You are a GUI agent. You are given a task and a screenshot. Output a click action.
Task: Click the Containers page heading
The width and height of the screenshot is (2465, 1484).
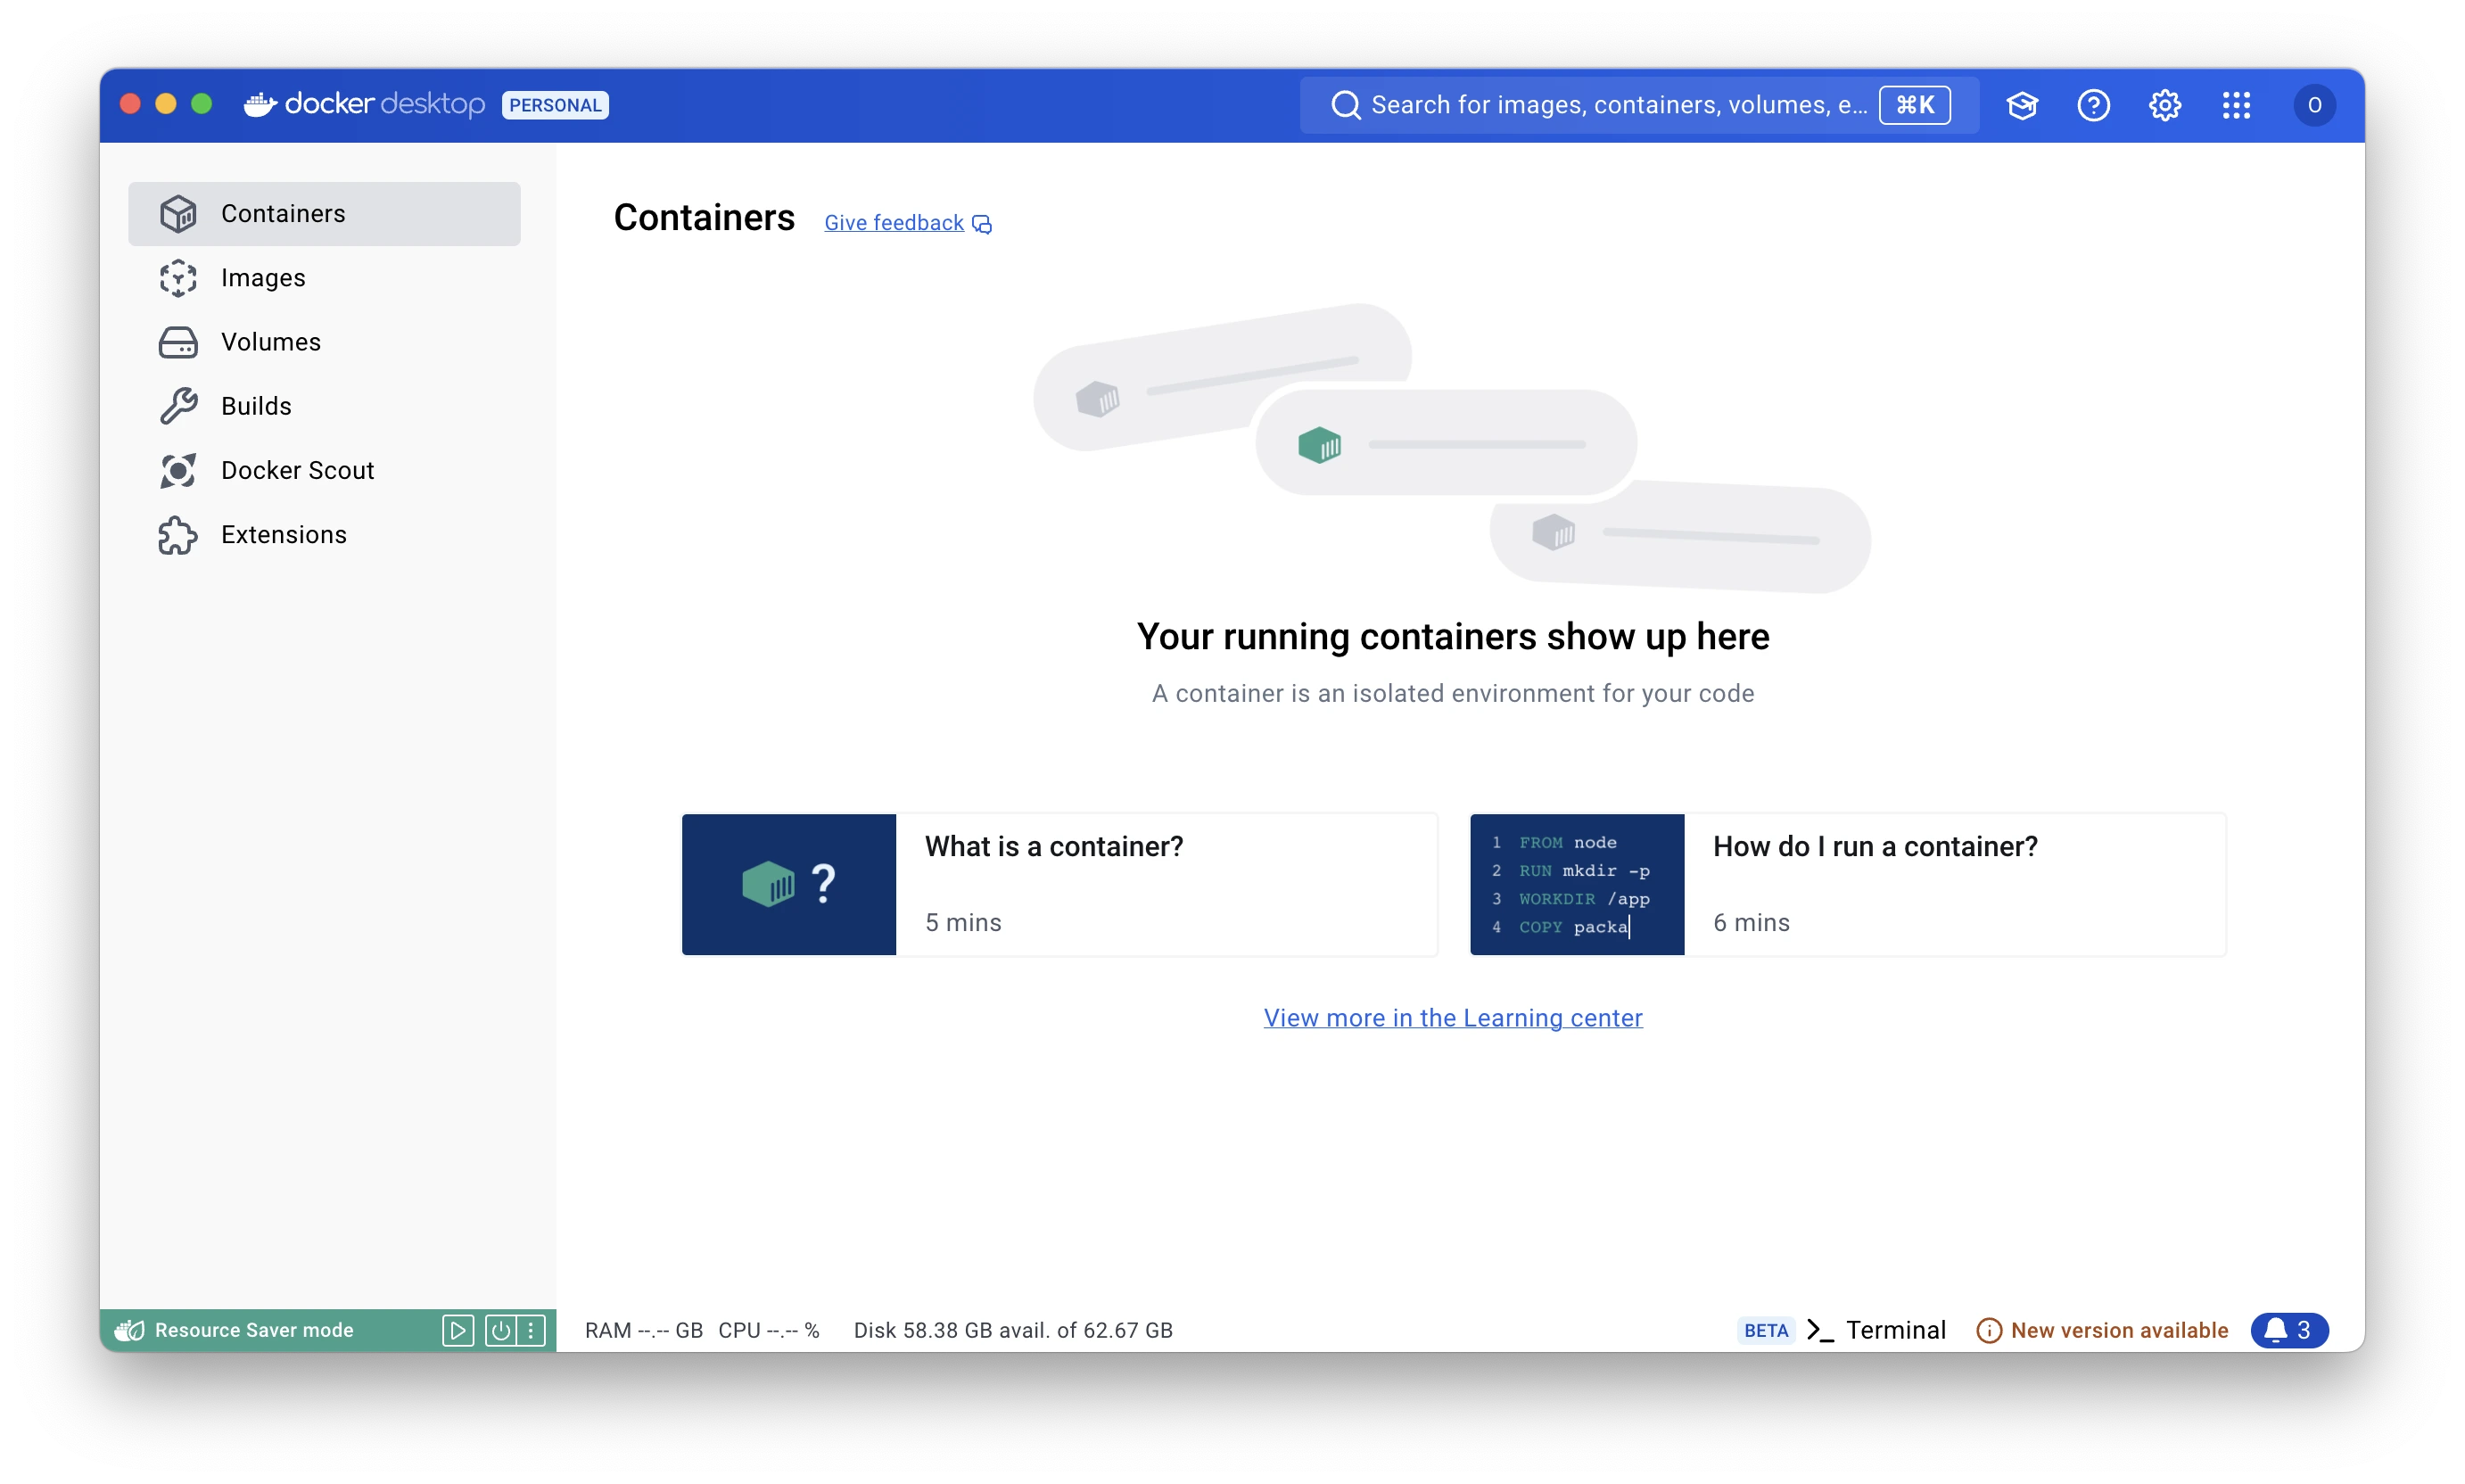704,218
